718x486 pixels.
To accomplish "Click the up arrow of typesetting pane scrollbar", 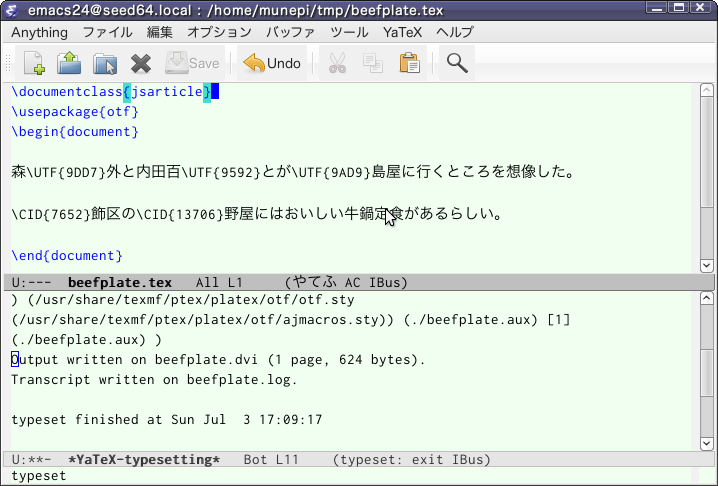I will pyautogui.click(x=707, y=299).
